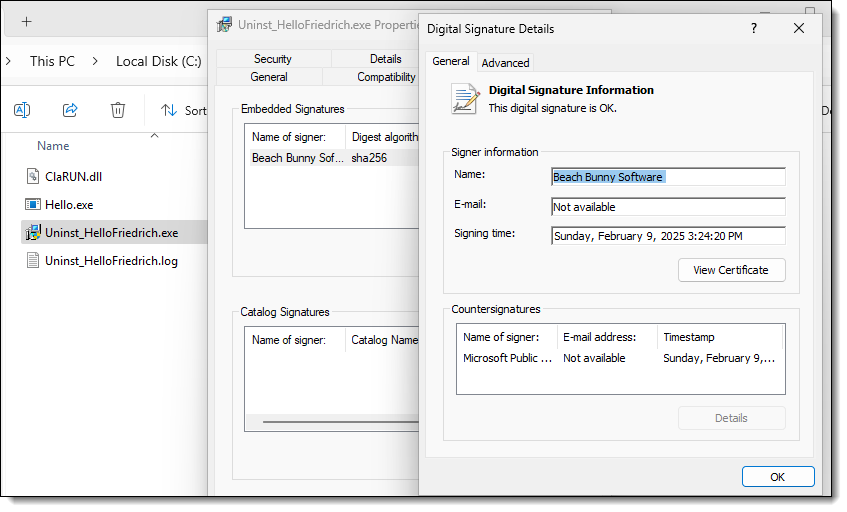Image resolution: width=847 pixels, height=512 pixels.
Task: Click the View Certificate button
Action: [x=731, y=270]
